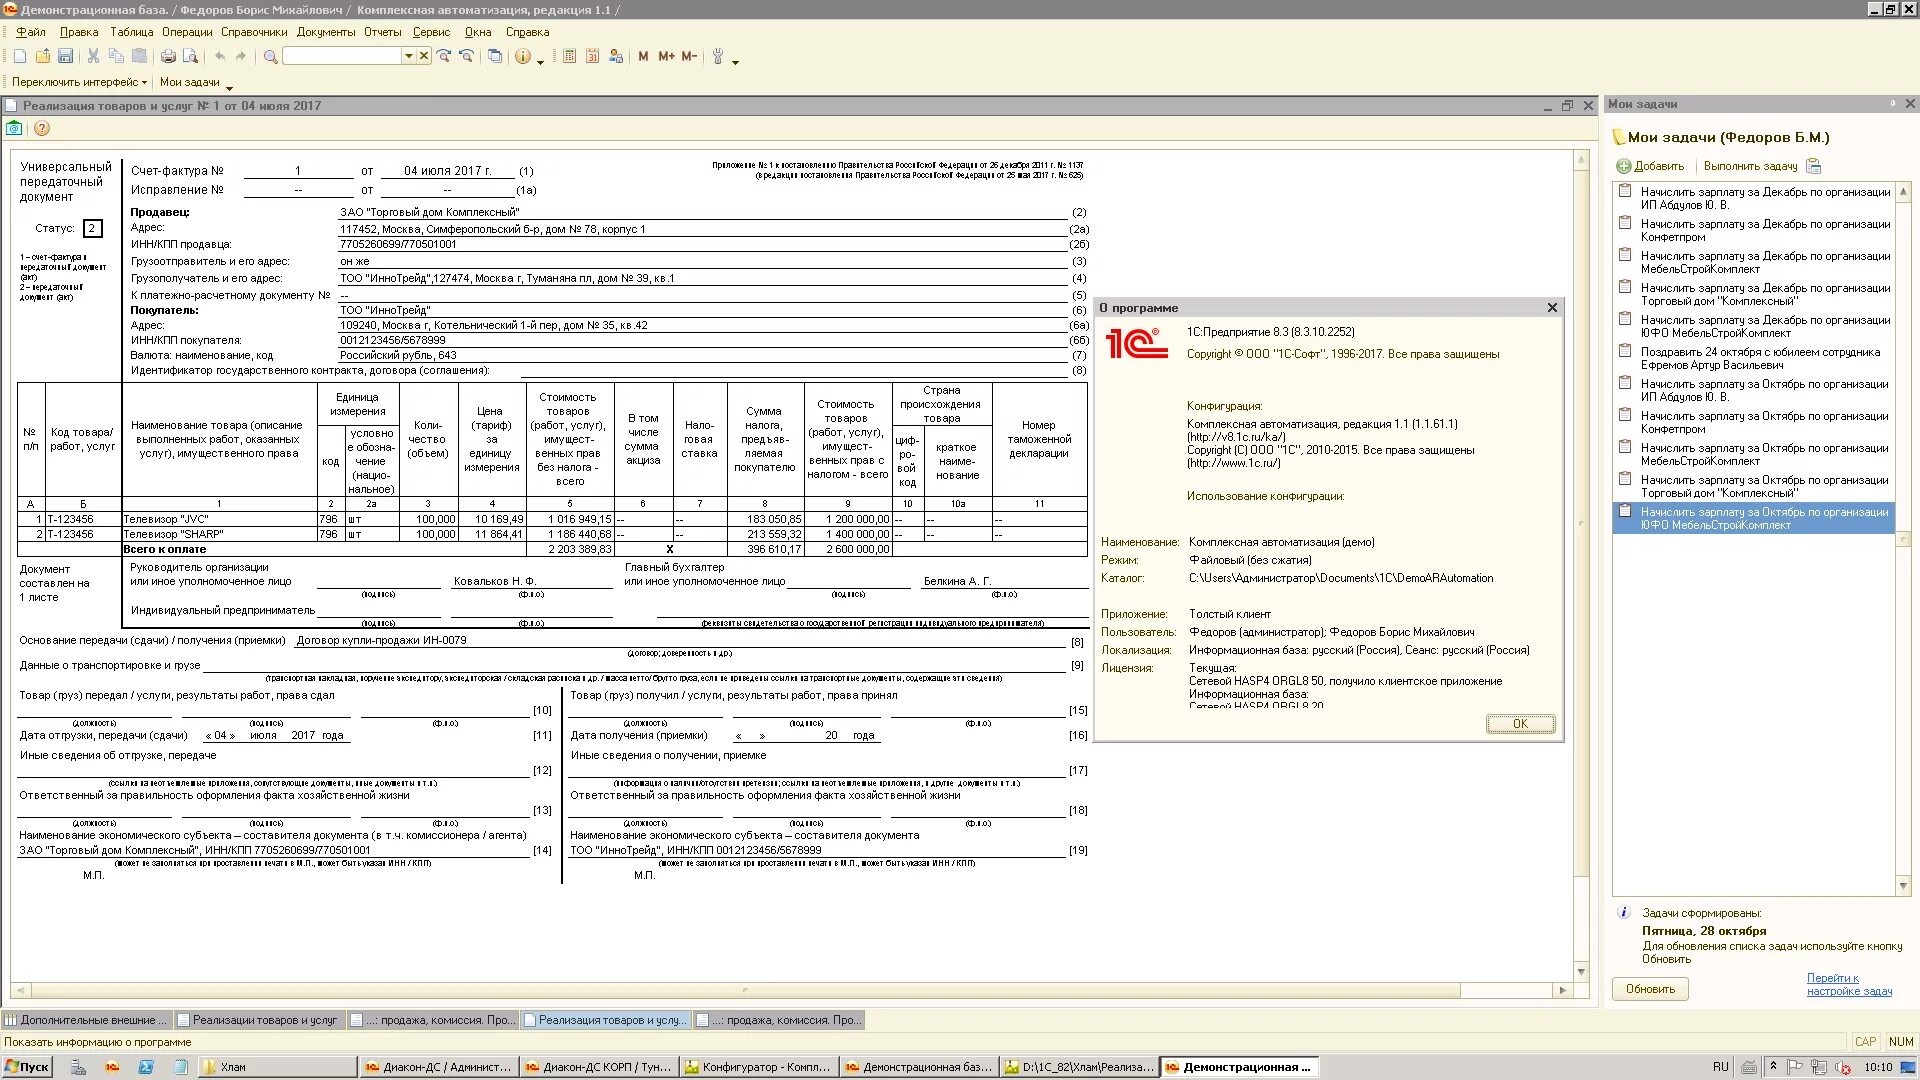Image resolution: width=1920 pixels, height=1080 pixels.
Task: Click the M memory button
Action: tap(643, 57)
